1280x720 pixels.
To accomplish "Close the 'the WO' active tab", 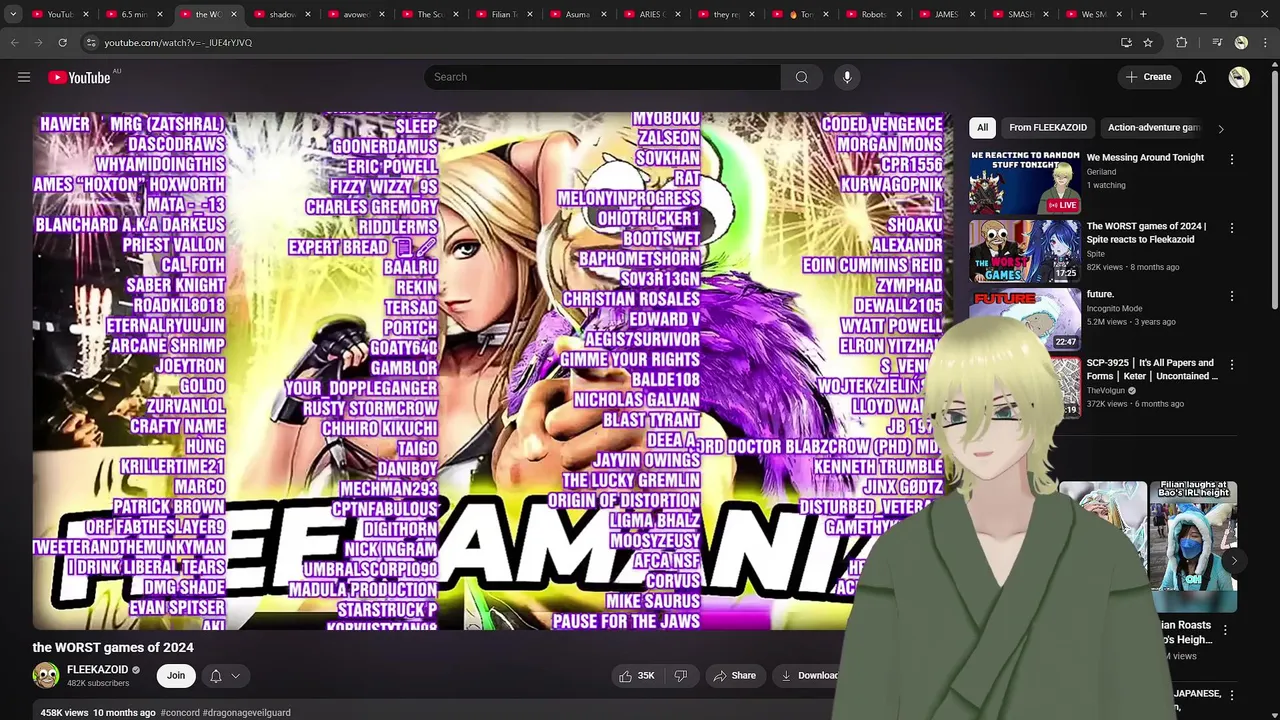I will (x=234, y=14).
